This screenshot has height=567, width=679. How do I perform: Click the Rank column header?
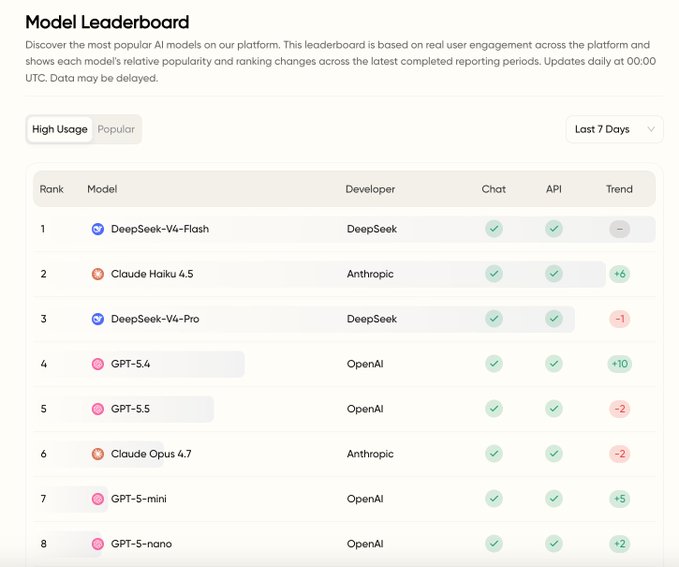point(52,189)
